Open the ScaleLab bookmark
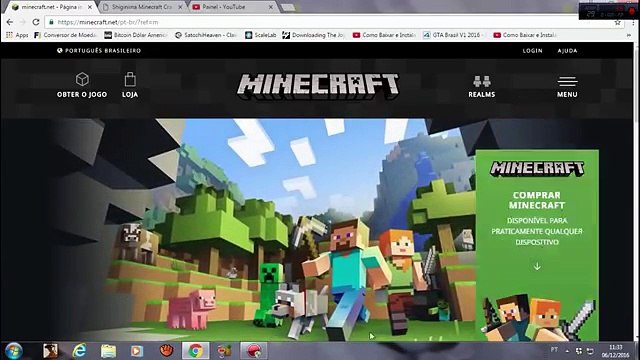 pos(260,35)
